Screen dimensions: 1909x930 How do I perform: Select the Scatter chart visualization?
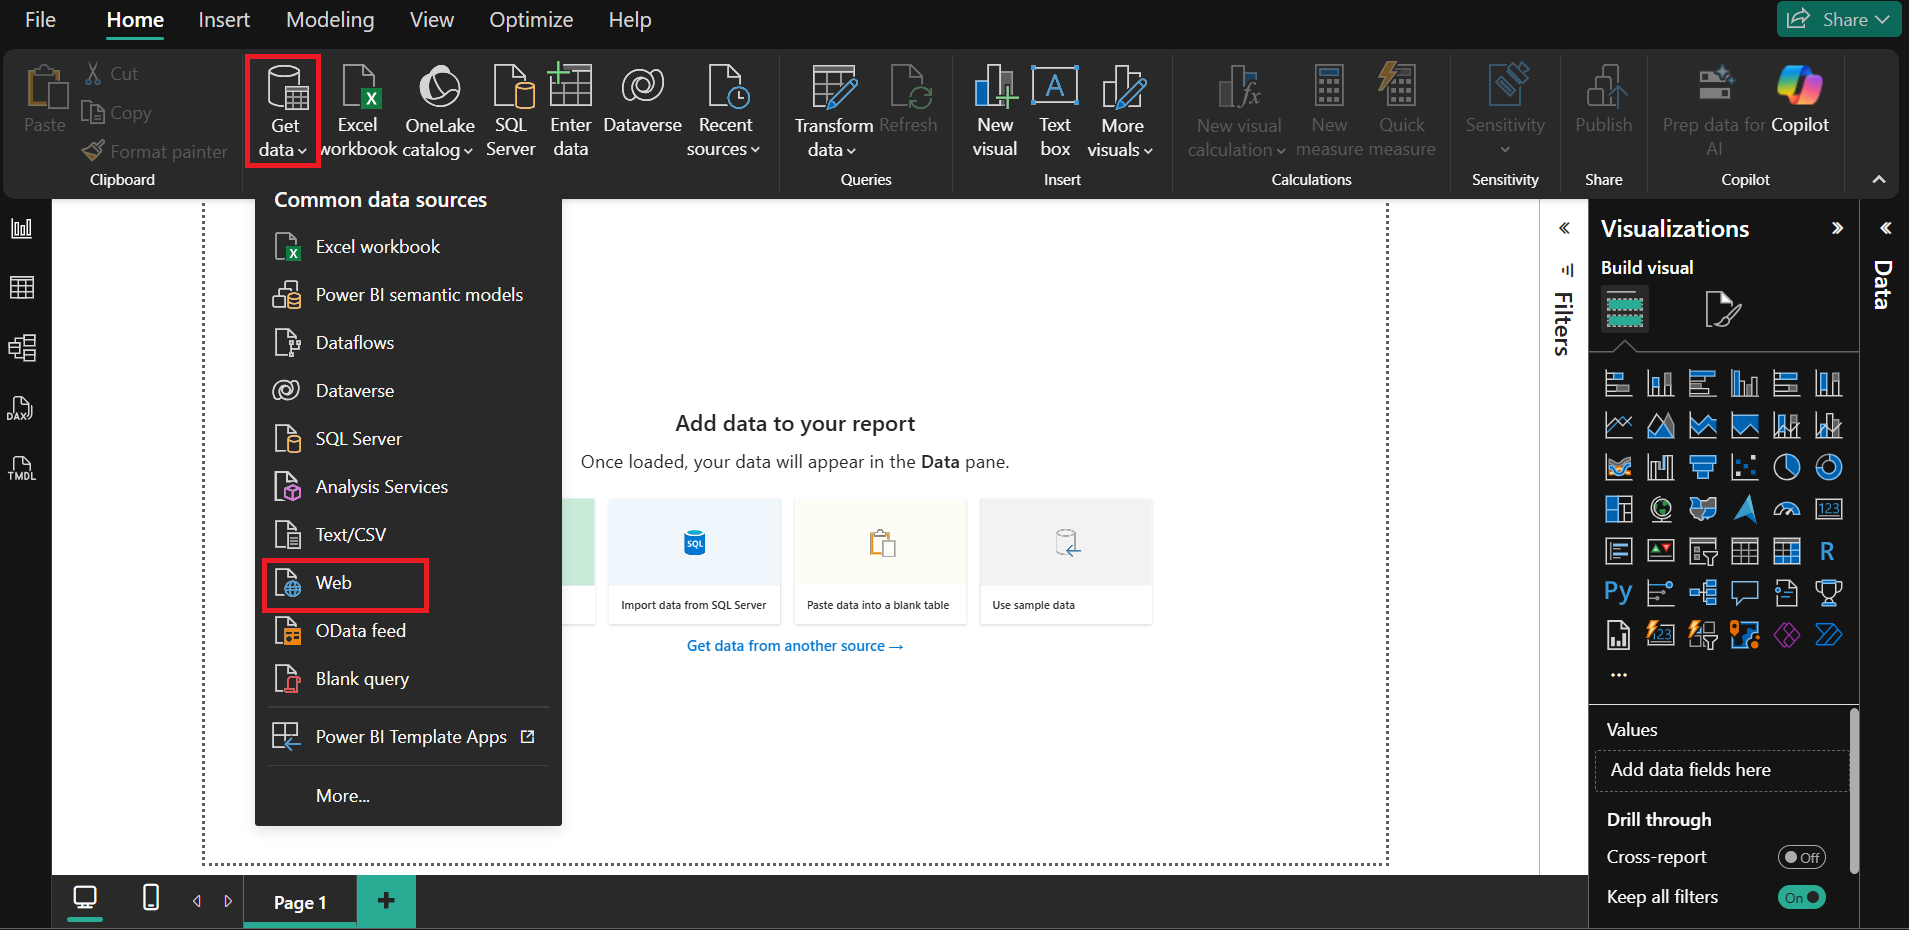pos(1744,467)
